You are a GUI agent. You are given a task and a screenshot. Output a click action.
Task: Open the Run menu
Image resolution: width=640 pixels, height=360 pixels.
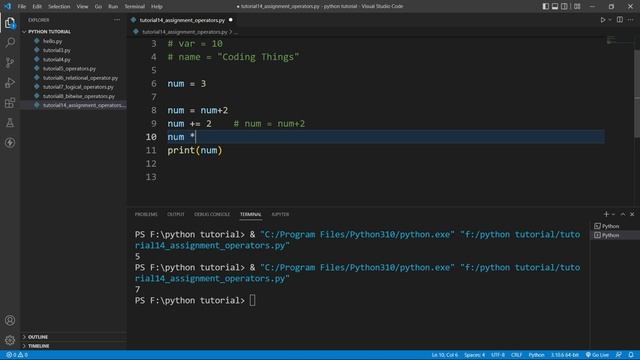(113, 6)
